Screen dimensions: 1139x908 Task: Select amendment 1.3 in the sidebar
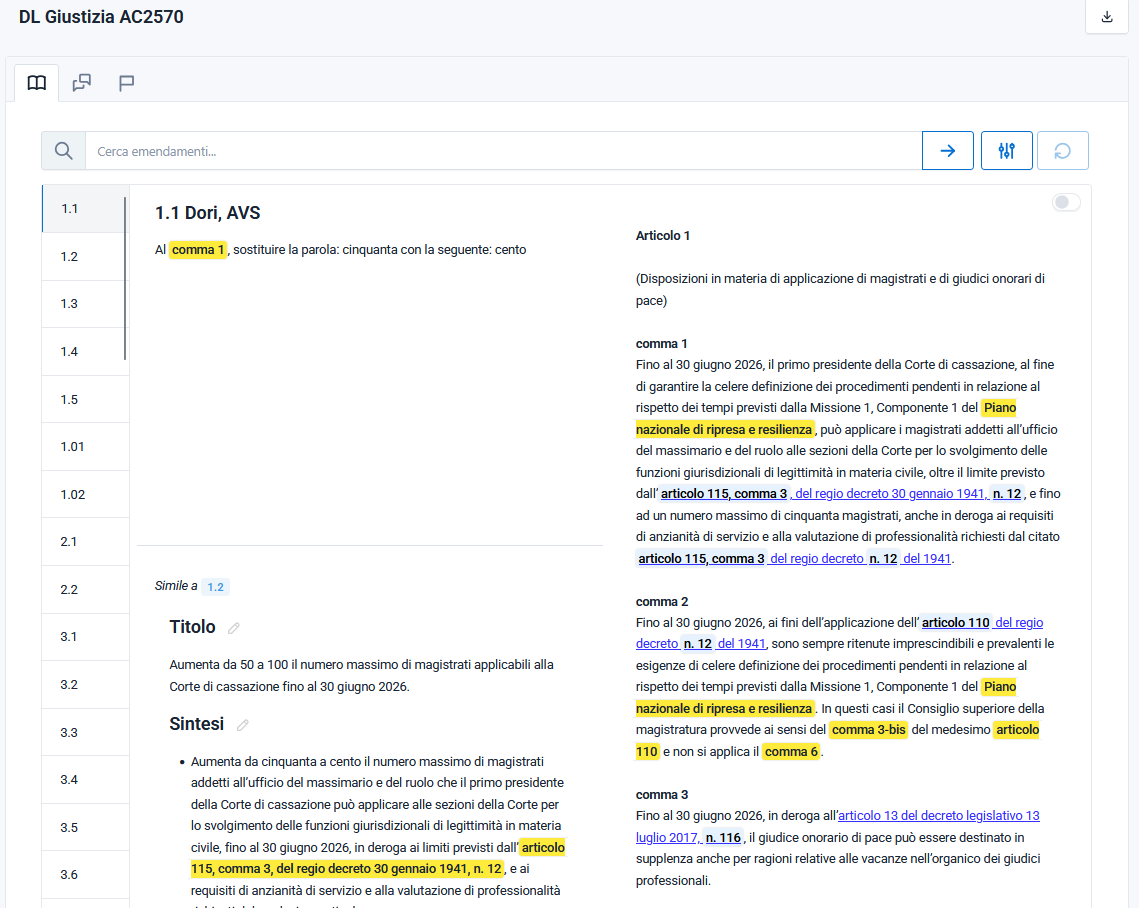click(69, 304)
